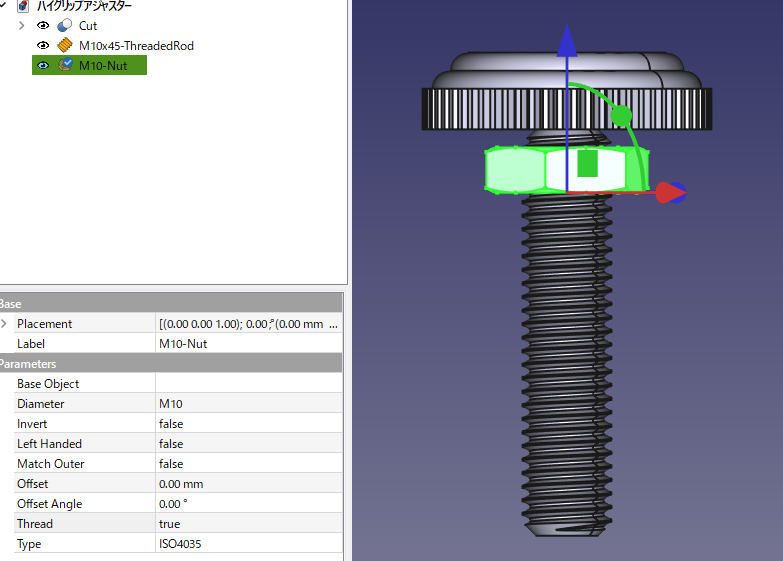Click the M10-Nut object icon
Screen dimensions: 783x561
click(65, 66)
